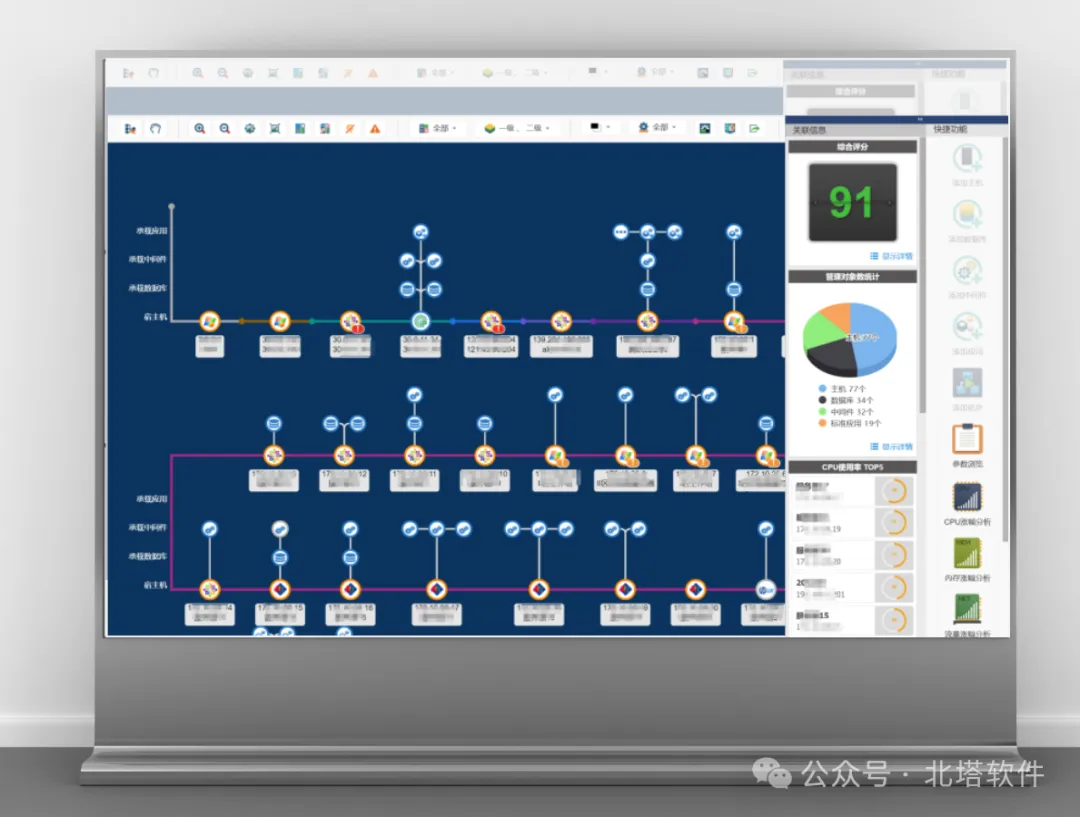Click the orange warning triangle toolbar icon
The image size is (1080, 817).
click(x=375, y=129)
